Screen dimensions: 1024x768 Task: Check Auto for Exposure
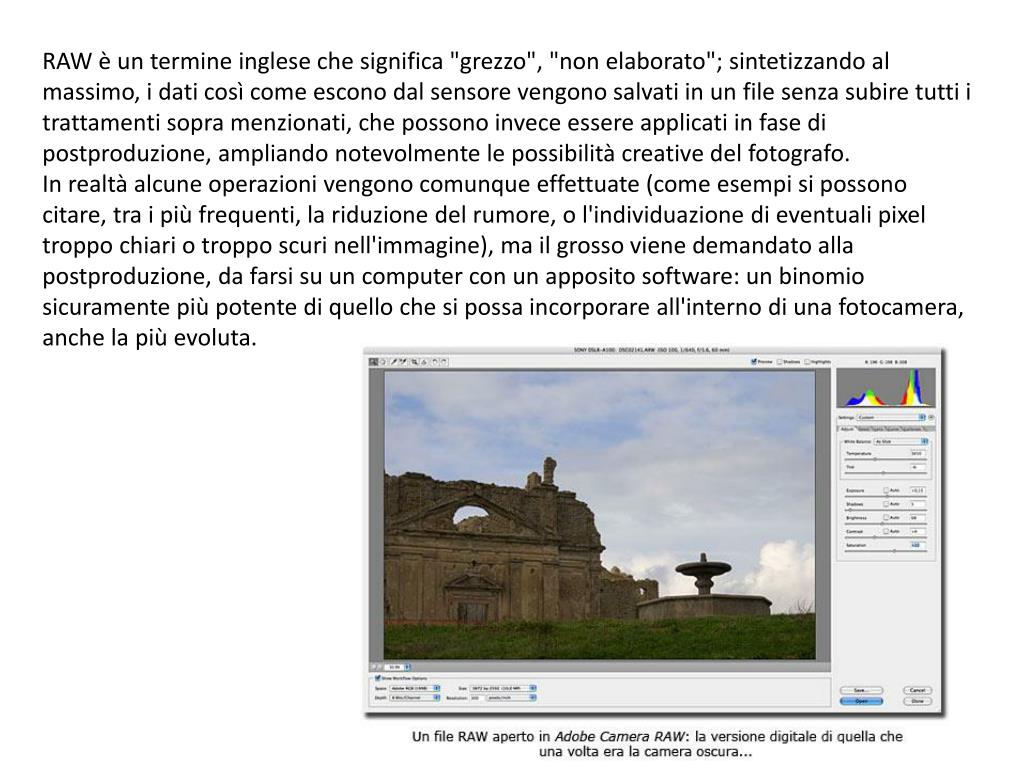click(x=886, y=490)
